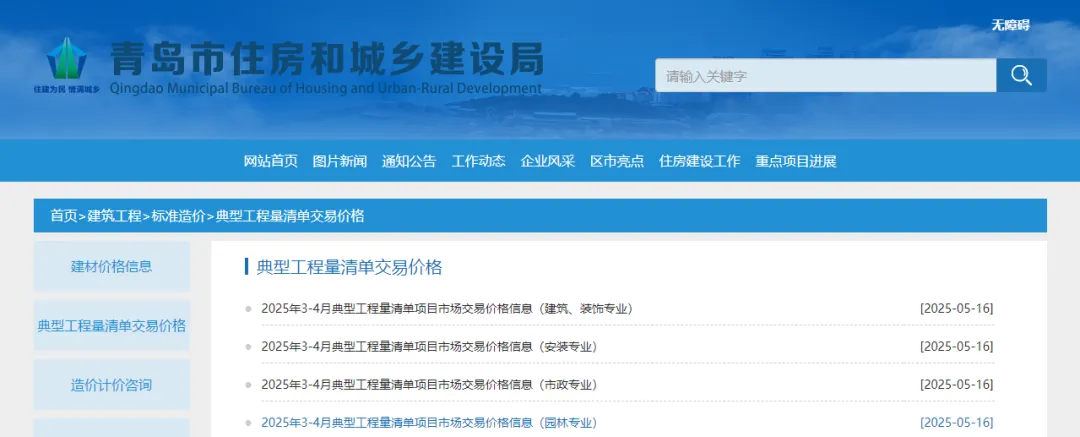The width and height of the screenshot is (1080, 437).
Task: Open the 园林专业 price information article
Action: 428,422
